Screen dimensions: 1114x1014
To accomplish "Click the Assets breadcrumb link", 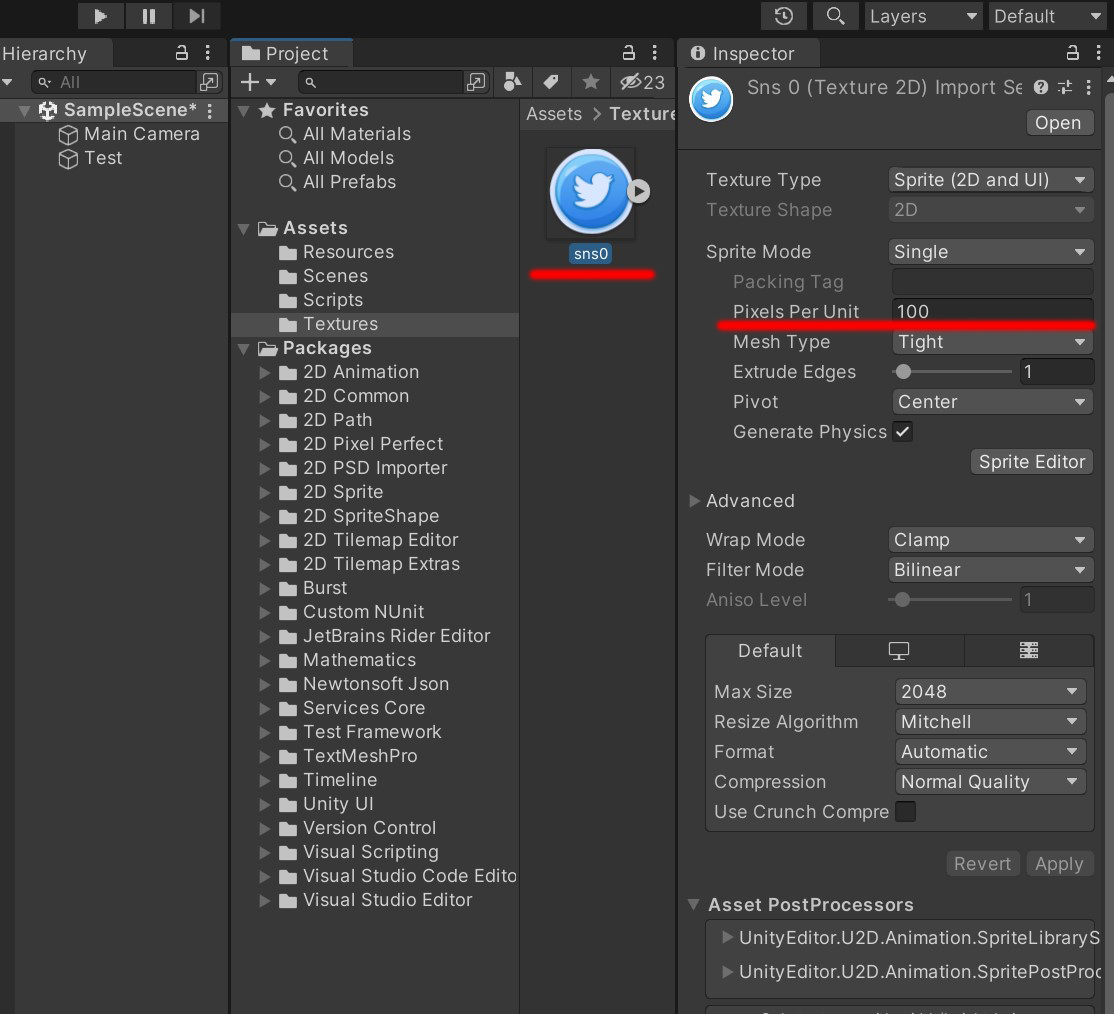I will 554,114.
